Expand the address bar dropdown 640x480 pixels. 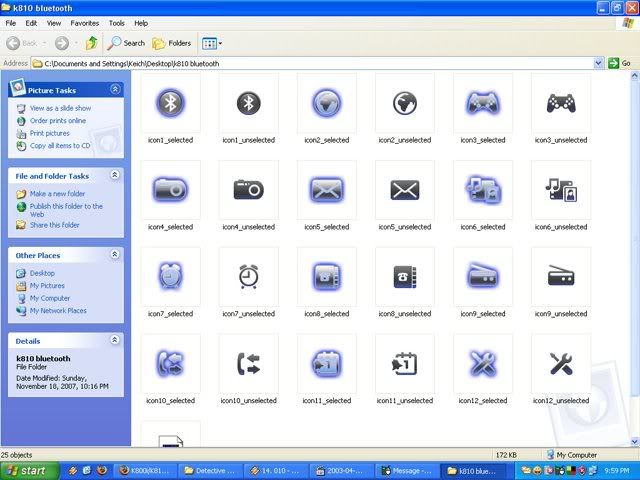(598, 63)
